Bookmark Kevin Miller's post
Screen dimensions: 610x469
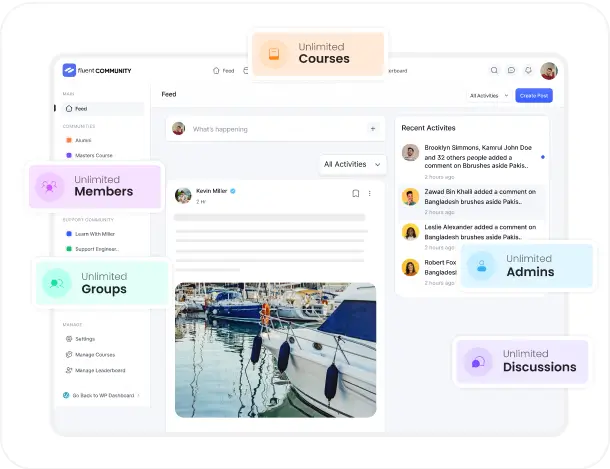coord(356,193)
